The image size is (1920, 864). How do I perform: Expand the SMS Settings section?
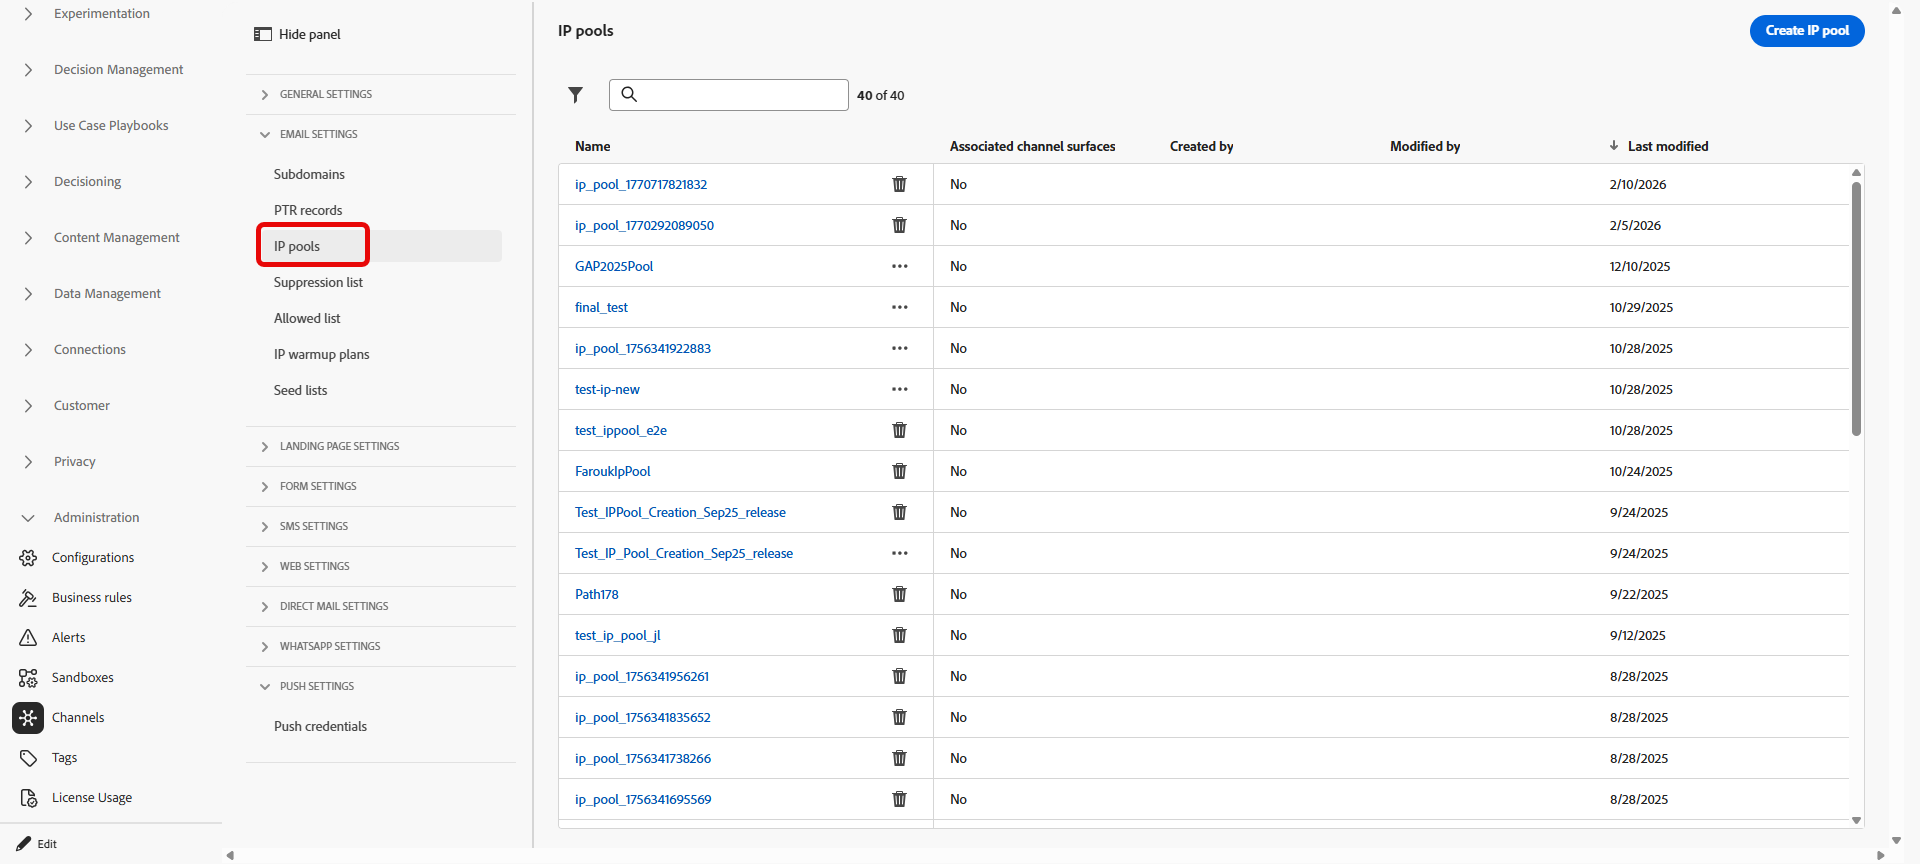point(265,527)
